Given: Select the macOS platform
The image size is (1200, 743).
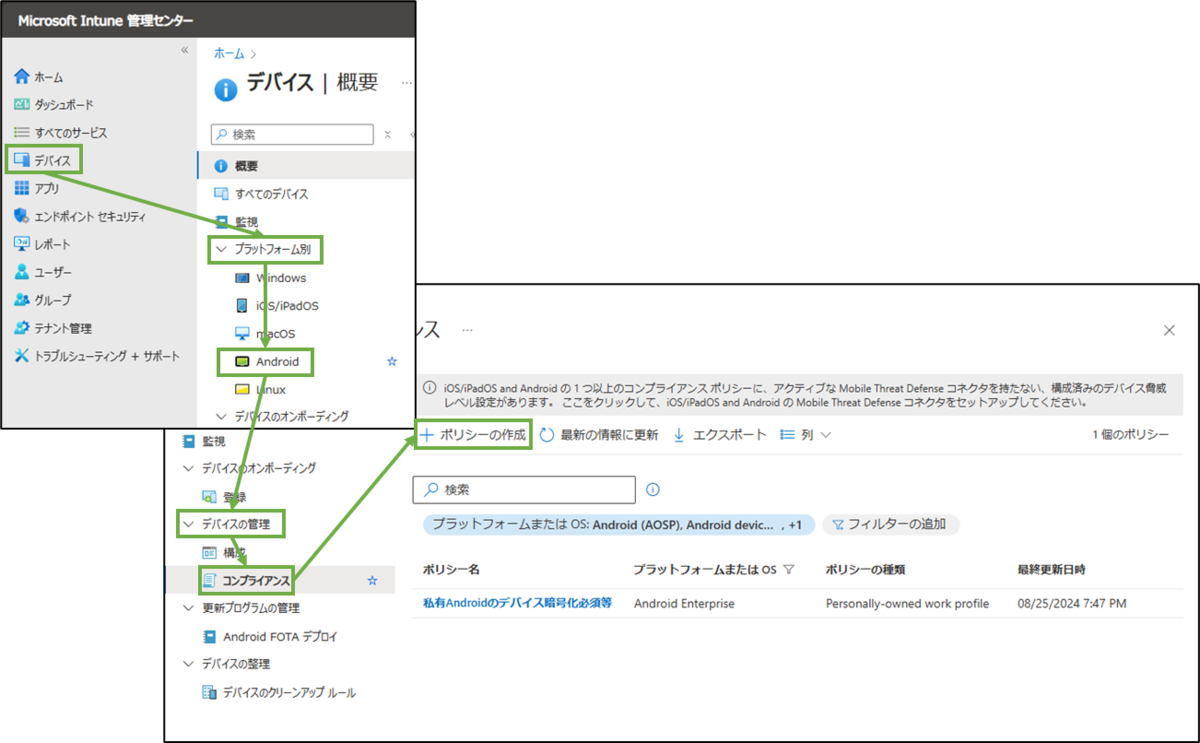Looking at the screenshot, I should 265,334.
